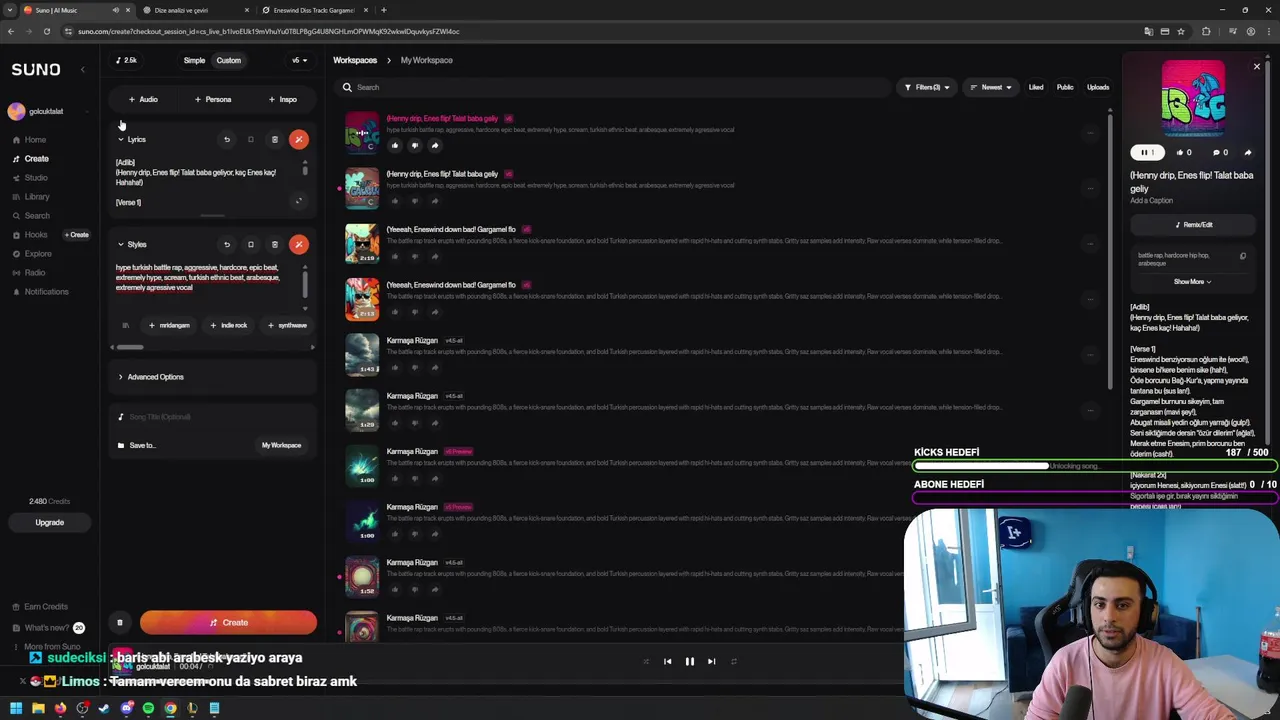The image size is (1280, 720).
Task: Toggle the Uploads filter
Action: (x=1098, y=87)
